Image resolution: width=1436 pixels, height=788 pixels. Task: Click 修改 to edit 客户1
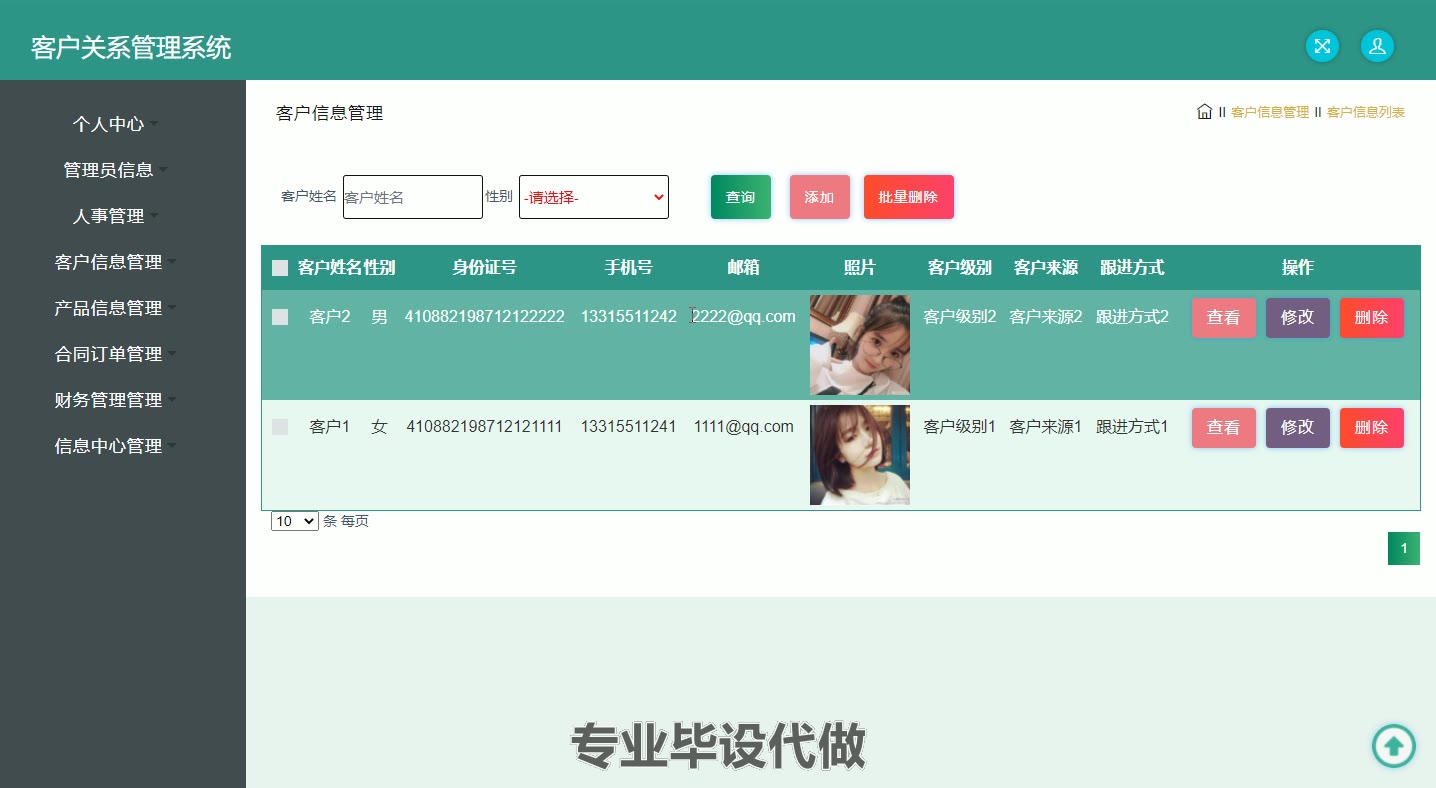click(1298, 428)
